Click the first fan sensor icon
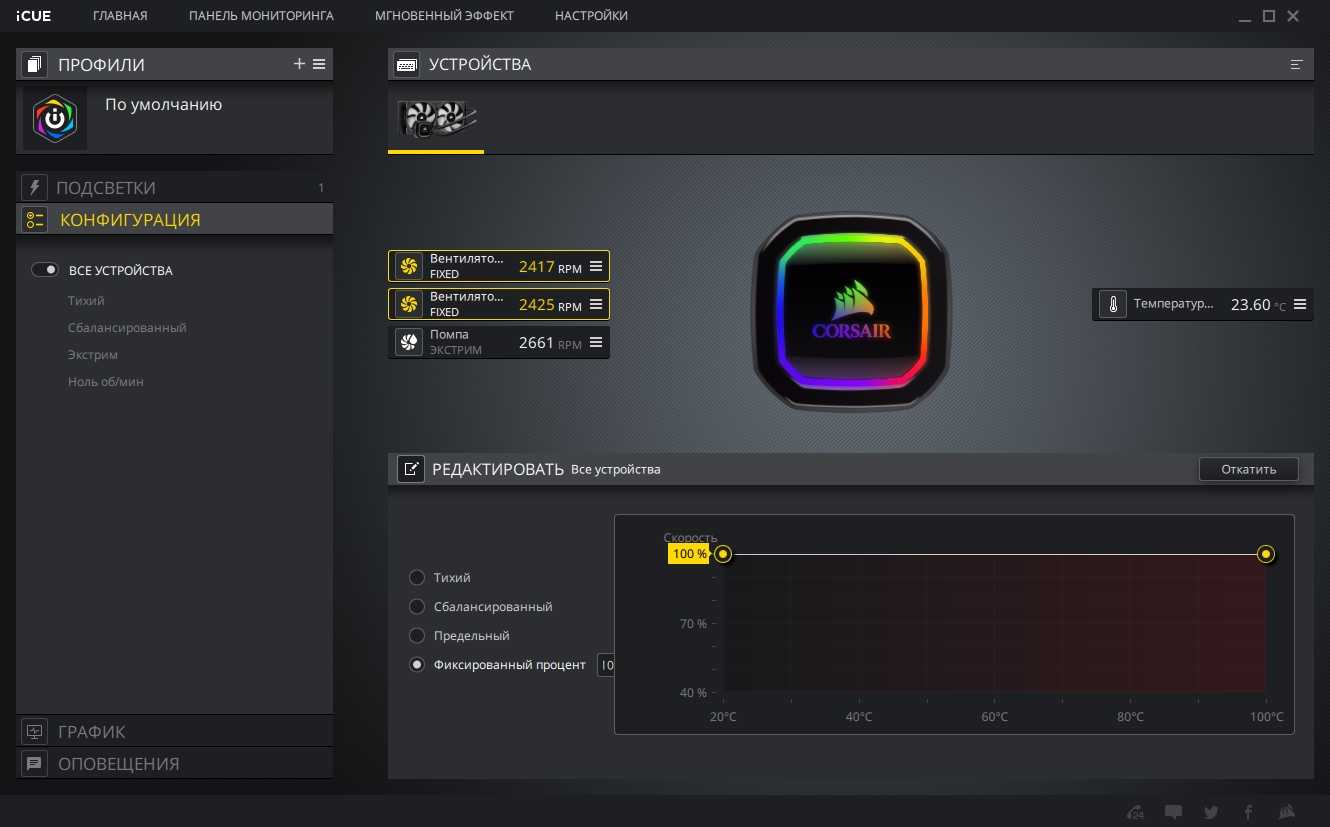This screenshot has width=1330, height=827. (x=408, y=266)
